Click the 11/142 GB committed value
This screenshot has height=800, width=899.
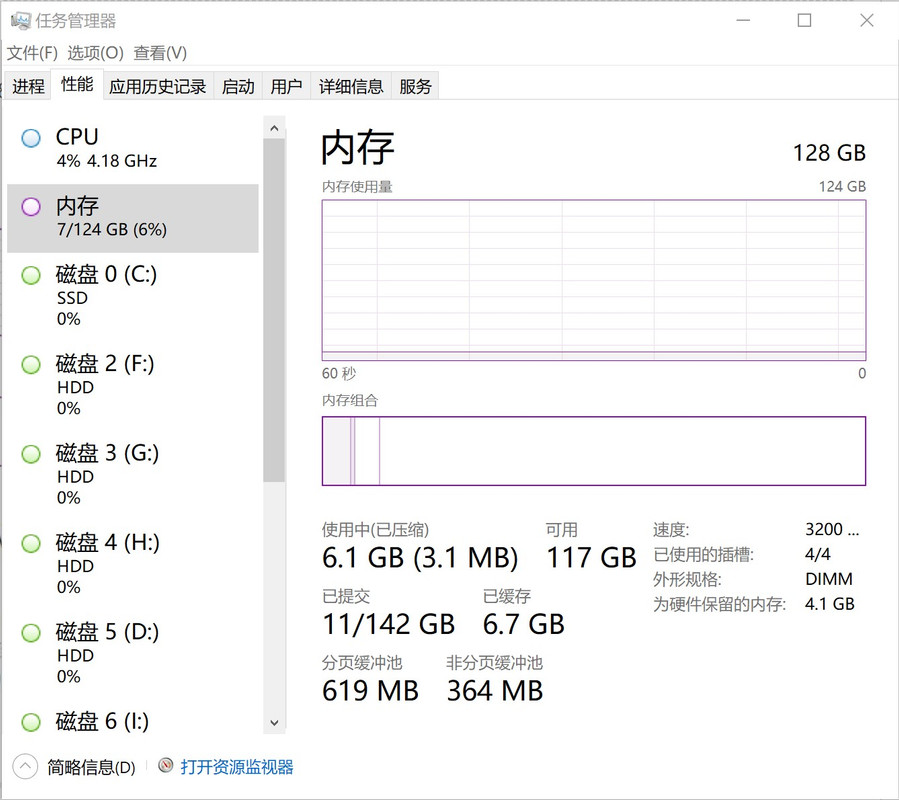point(389,625)
